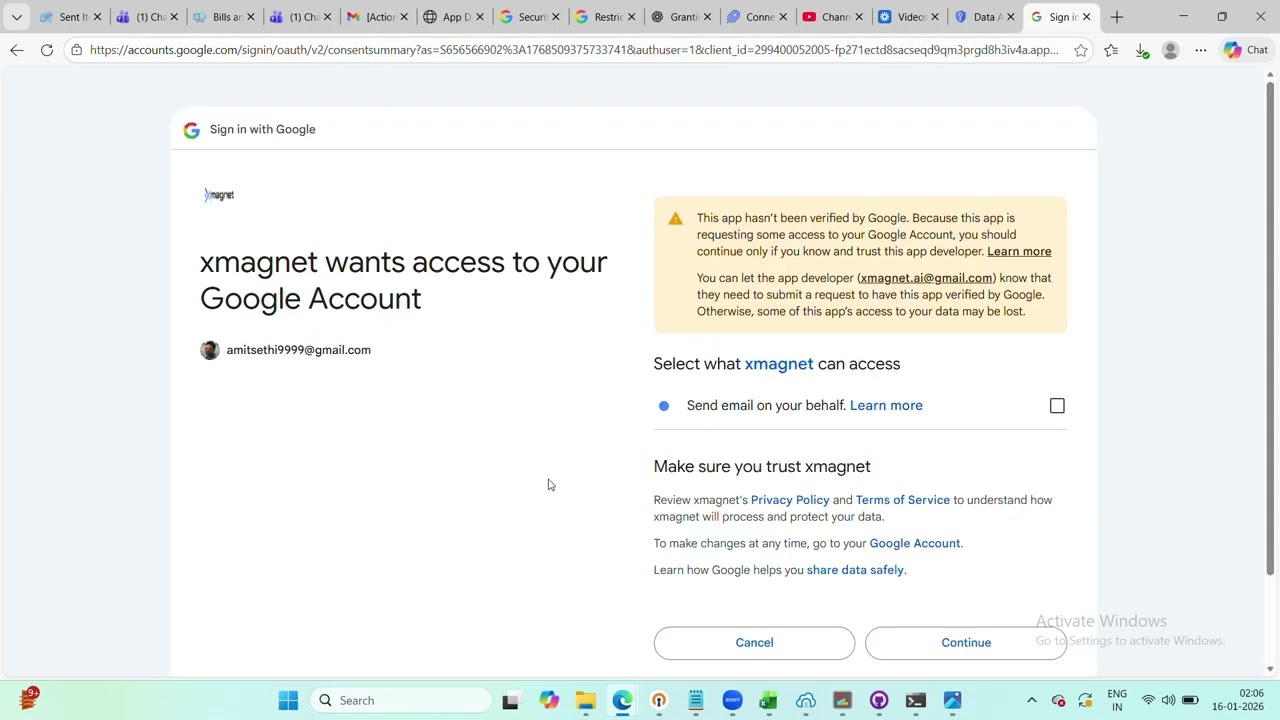The width and height of the screenshot is (1280, 720).
Task: Switch to the Video tab
Action: [908, 17]
